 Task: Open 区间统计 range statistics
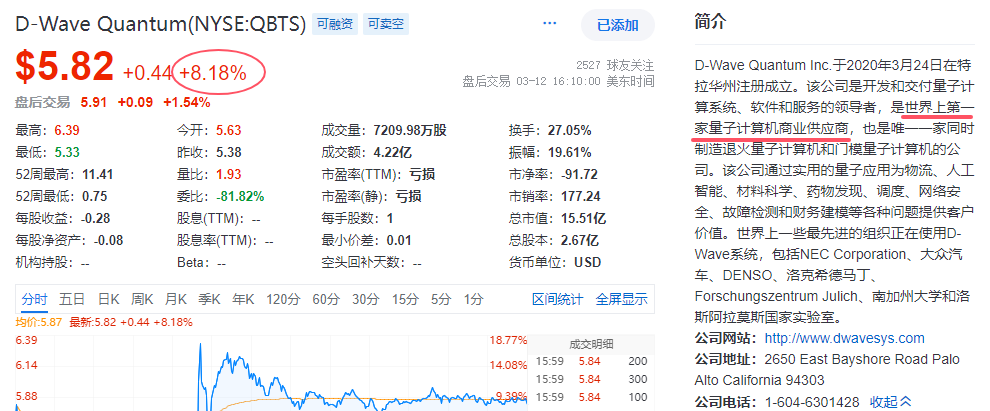(x=558, y=299)
